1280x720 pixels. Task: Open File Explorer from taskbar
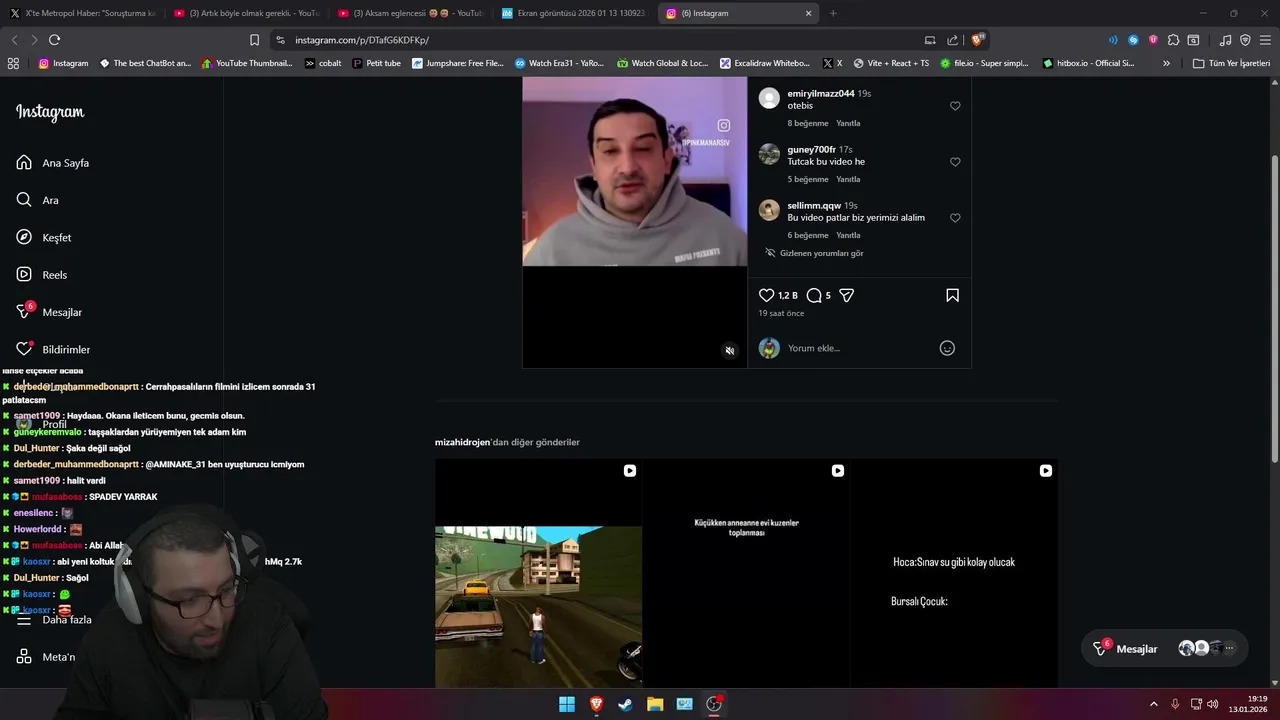pyautogui.click(x=655, y=704)
